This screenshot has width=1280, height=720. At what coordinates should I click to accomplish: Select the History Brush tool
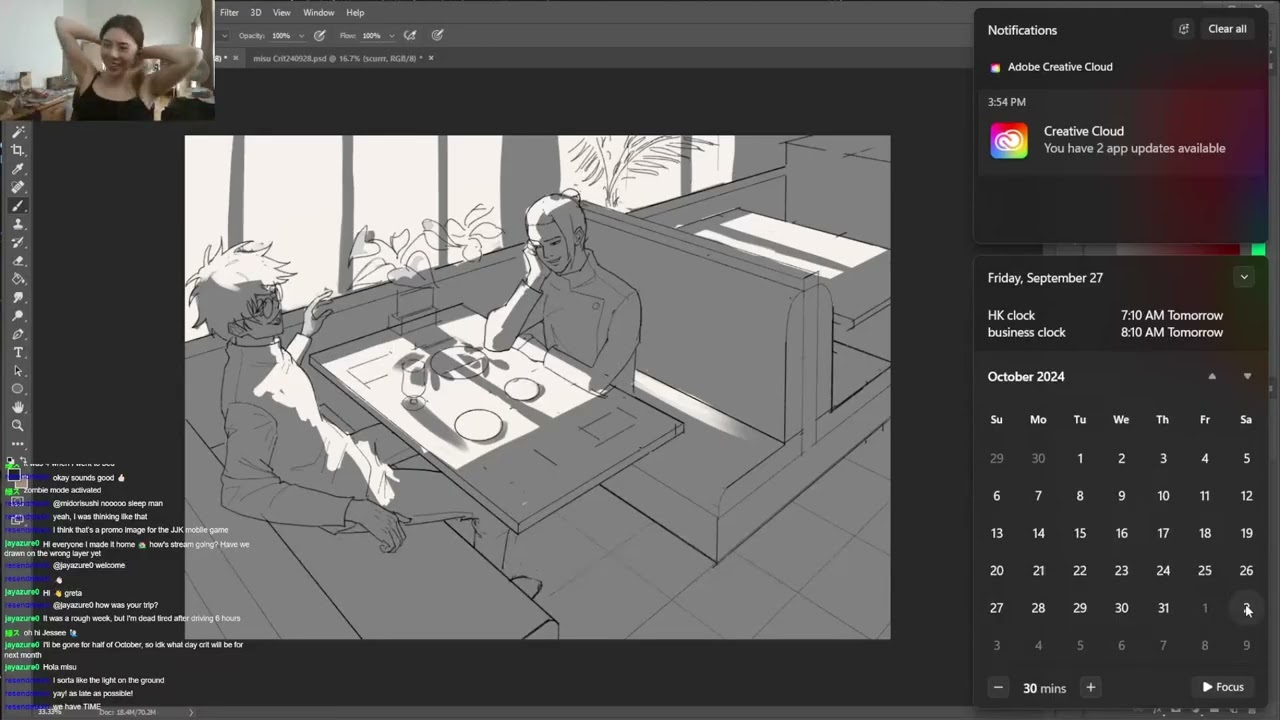click(x=18, y=242)
